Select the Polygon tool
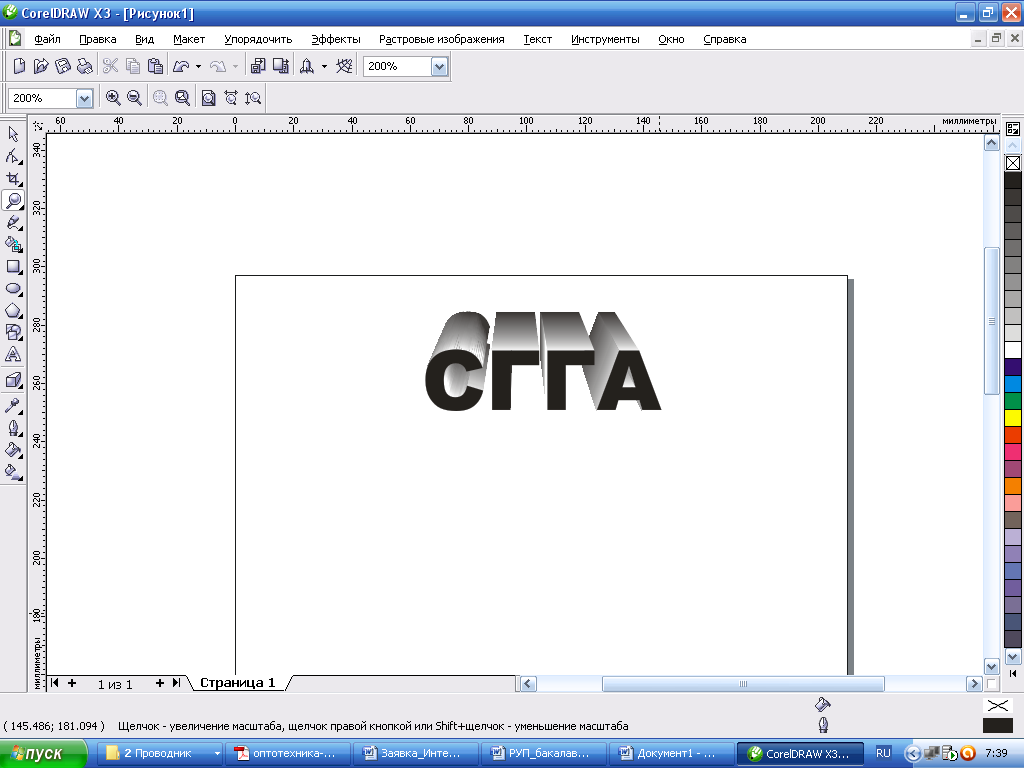Viewport: 1024px width, 768px height. (13, 311)
